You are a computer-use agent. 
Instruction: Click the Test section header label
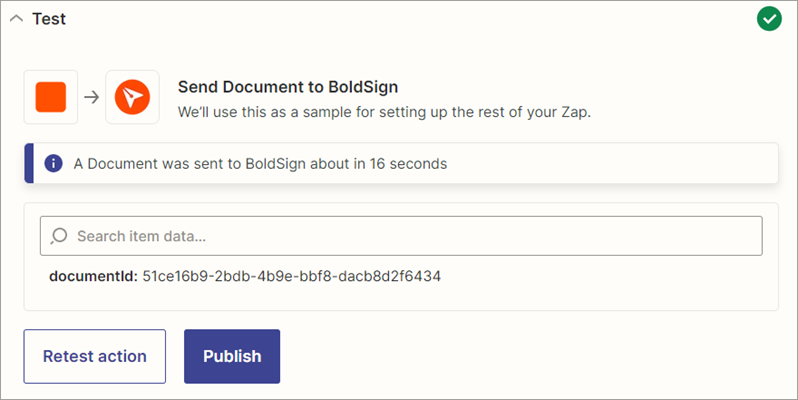[x=49, y=19]
